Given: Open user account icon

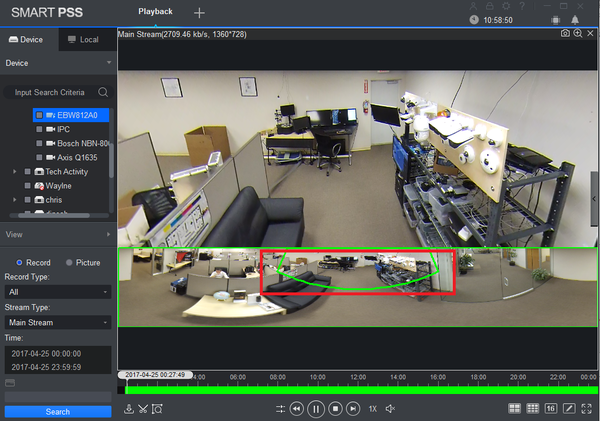Looking at the screenshot, I should (x=473, y=6).
